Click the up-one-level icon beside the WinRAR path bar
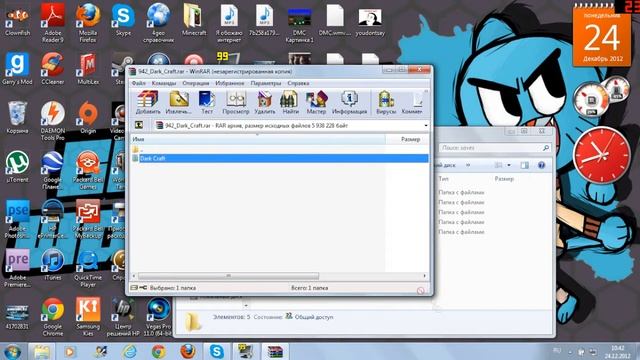This screenshot has width=640, height=360. [x=139, y=125]
